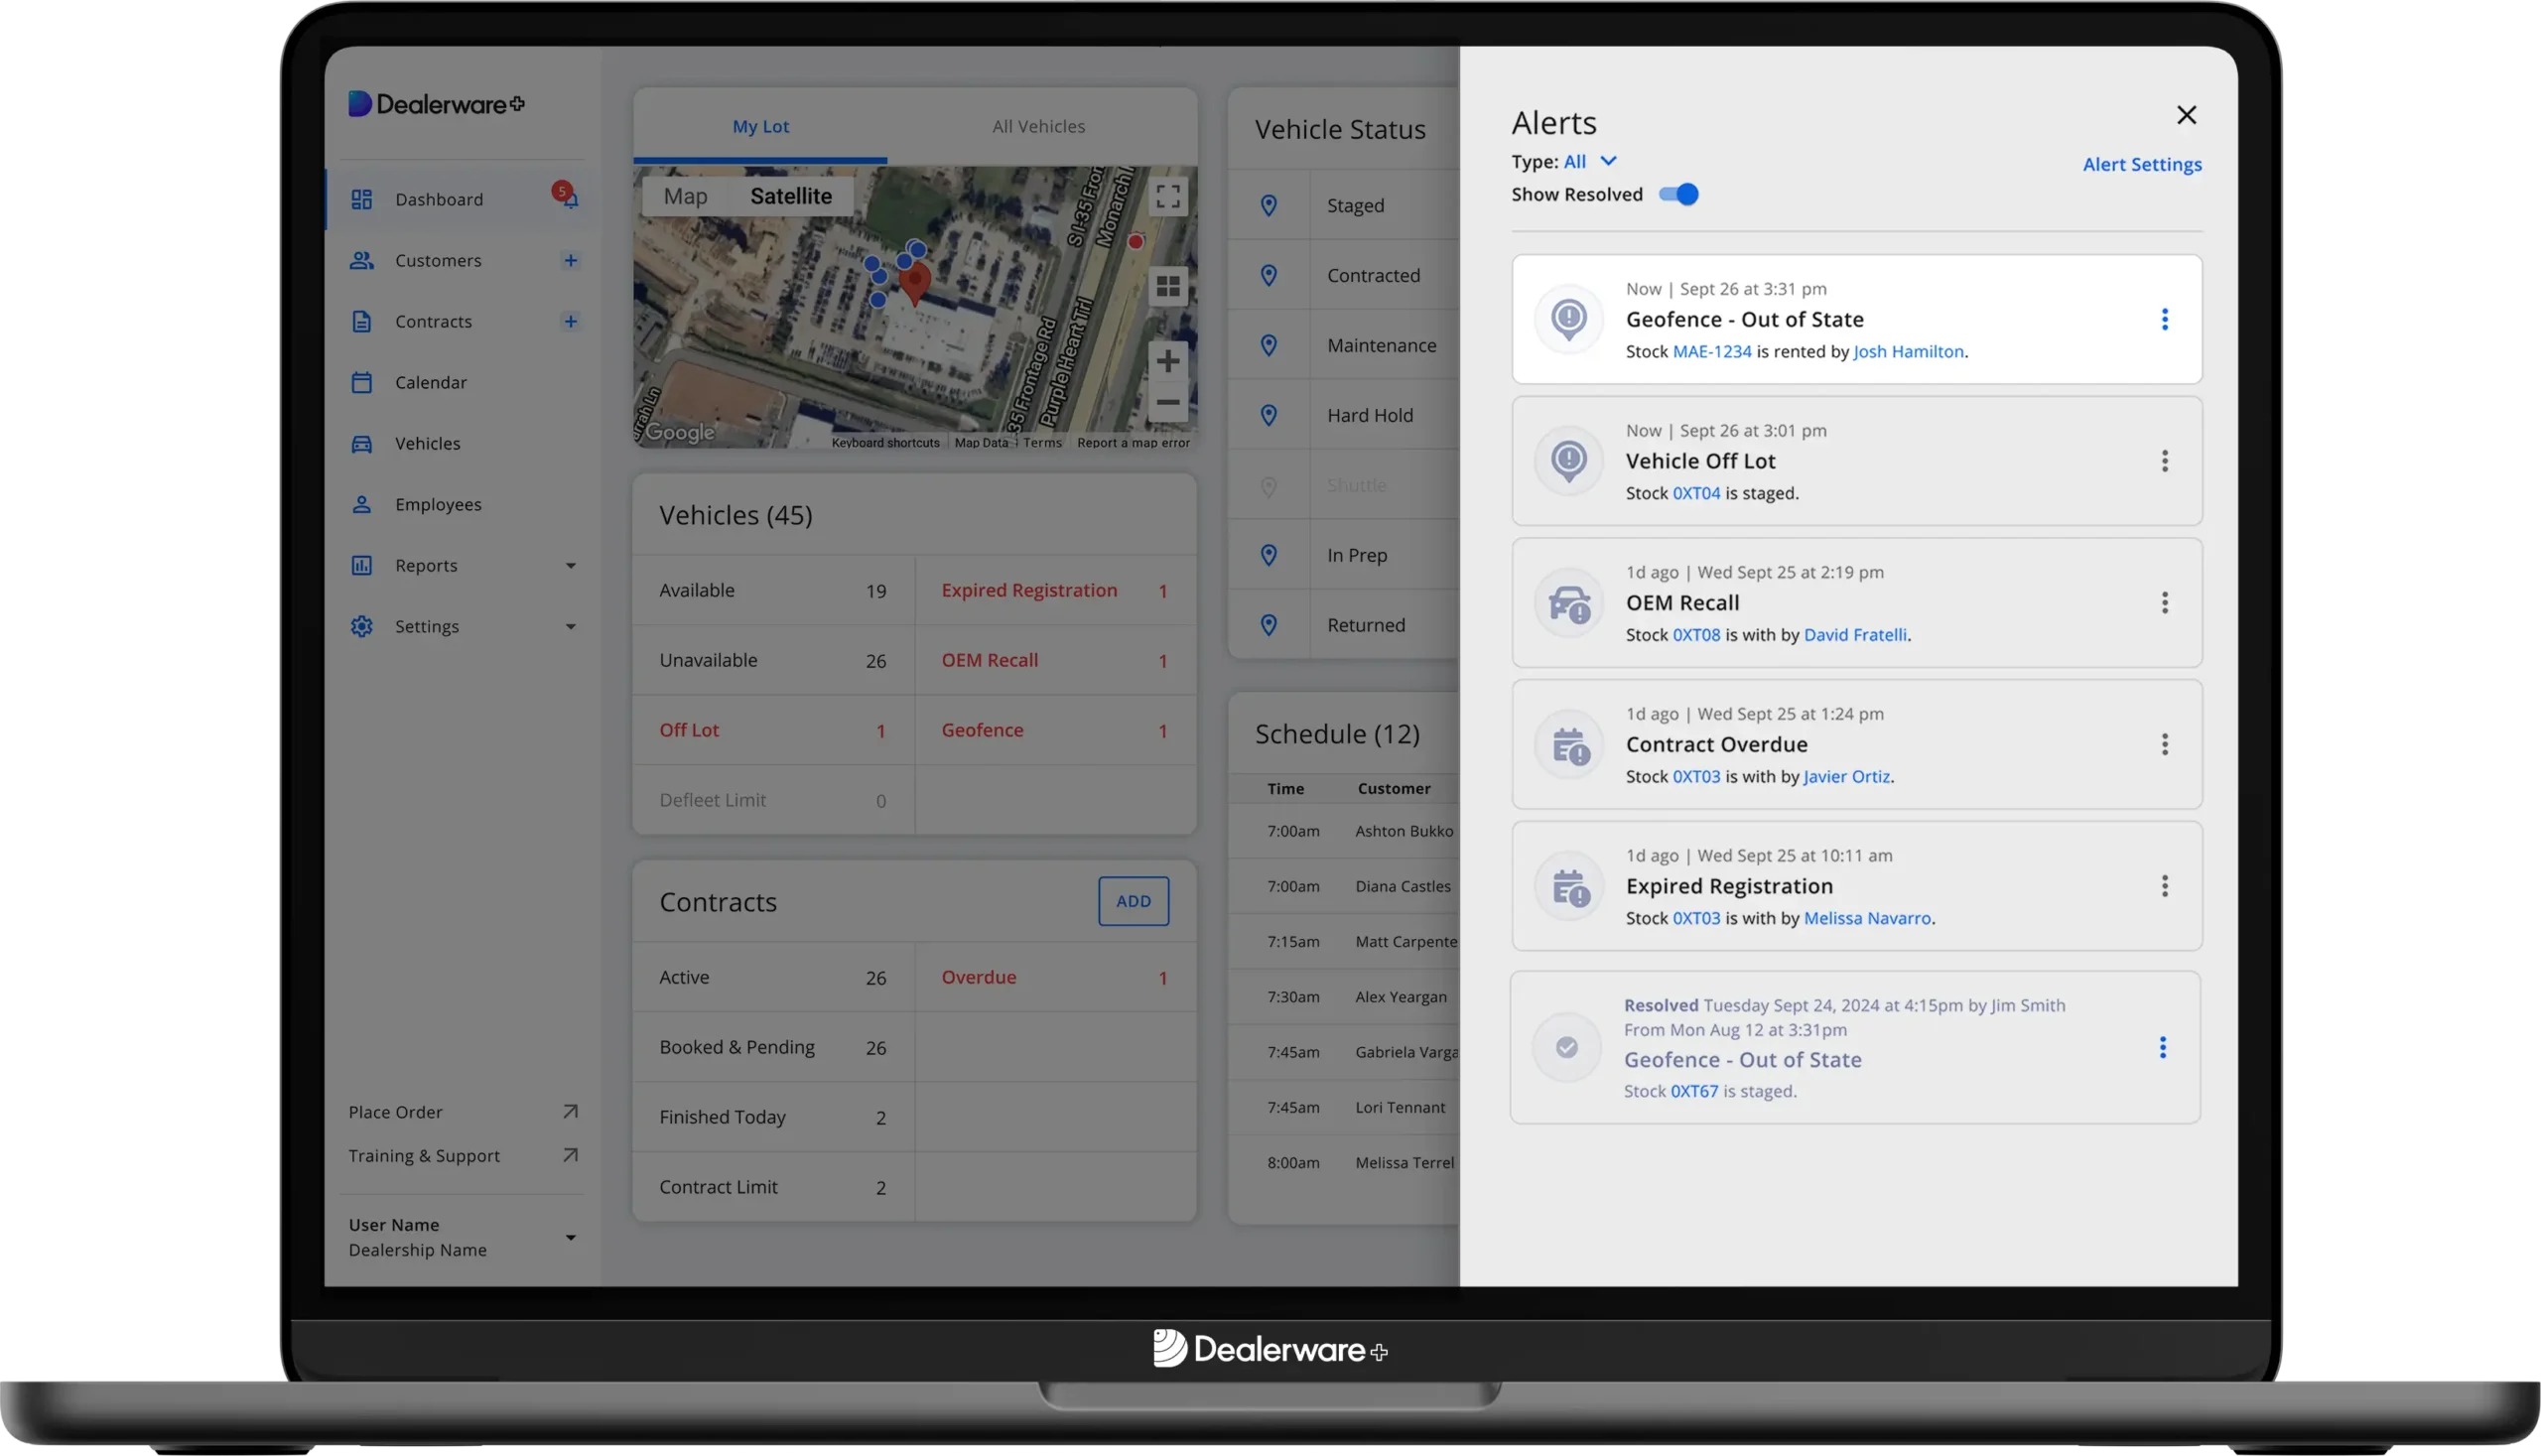Open David Fratelli customer link

(x=1855, y=634)
